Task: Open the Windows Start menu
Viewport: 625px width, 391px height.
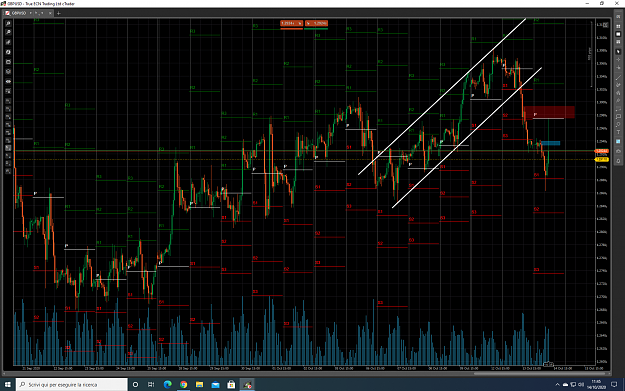Action: (8, 385)
